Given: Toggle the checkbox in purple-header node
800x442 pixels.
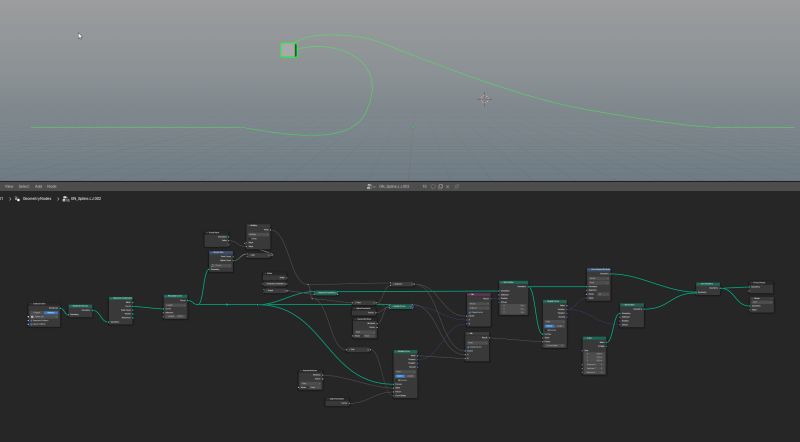Looking at the screenshot, I should [x=470, y=312].
